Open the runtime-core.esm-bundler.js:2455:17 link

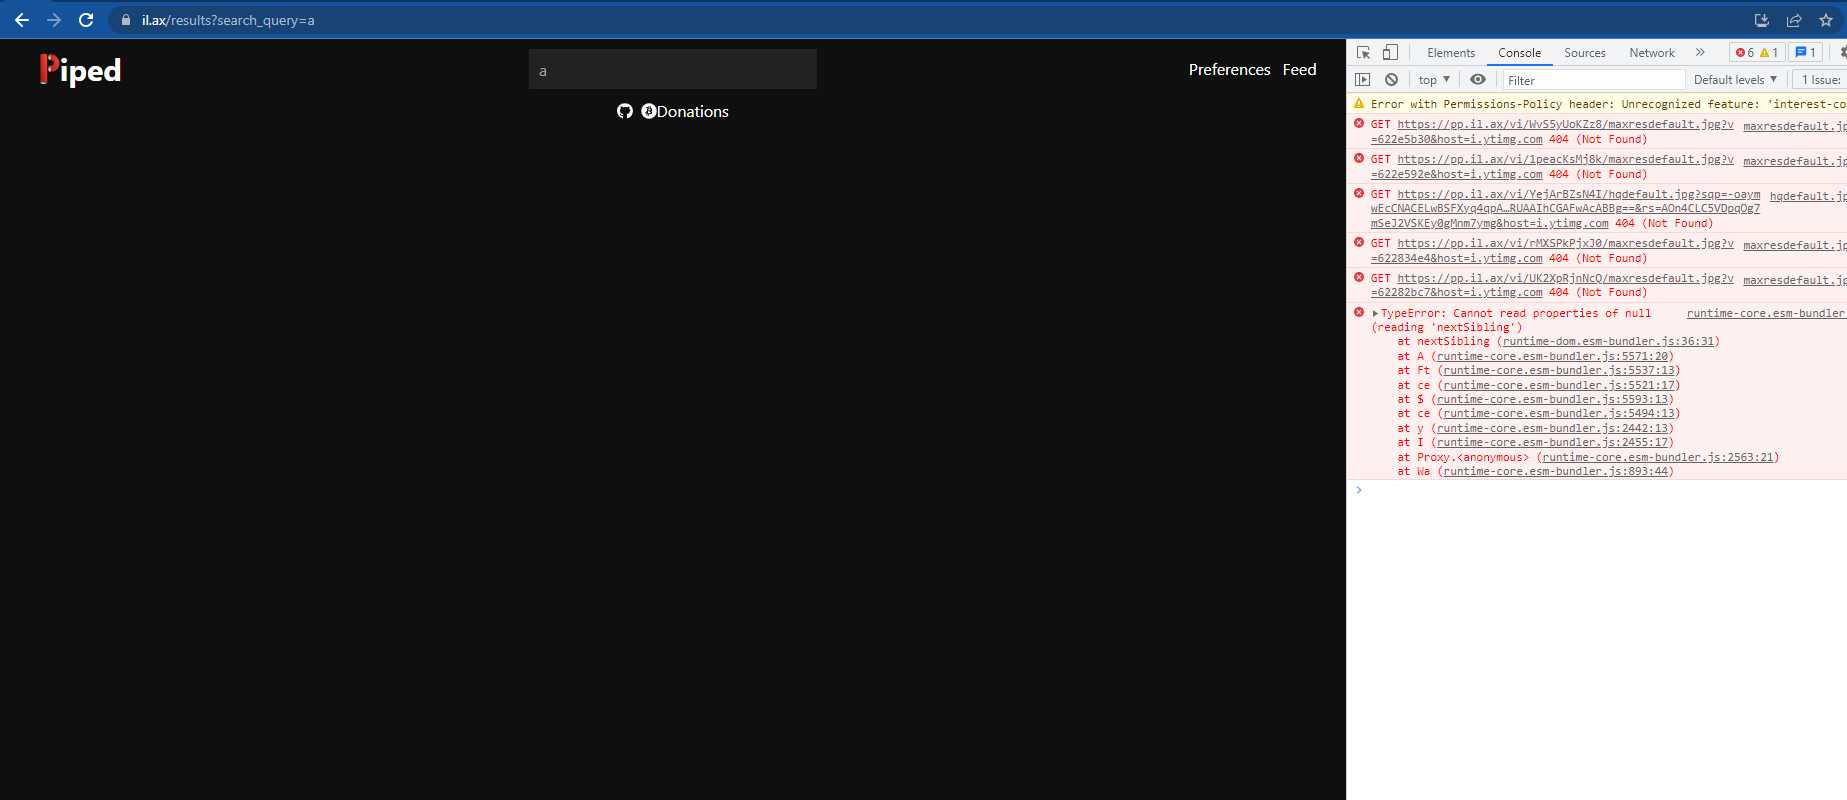point(1552,443)
